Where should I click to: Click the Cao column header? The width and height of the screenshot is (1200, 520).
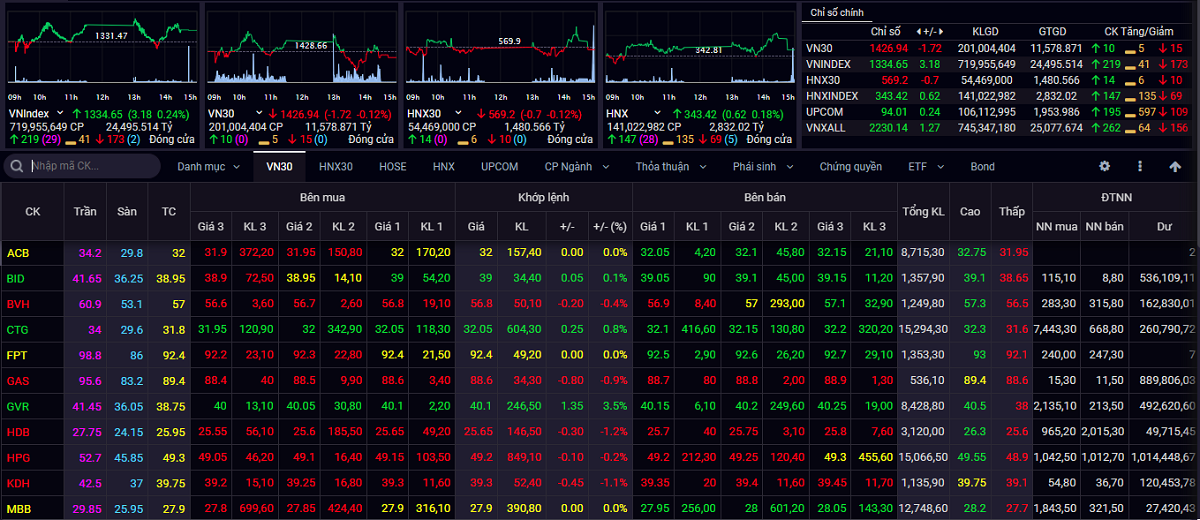(x=970, y=211)
